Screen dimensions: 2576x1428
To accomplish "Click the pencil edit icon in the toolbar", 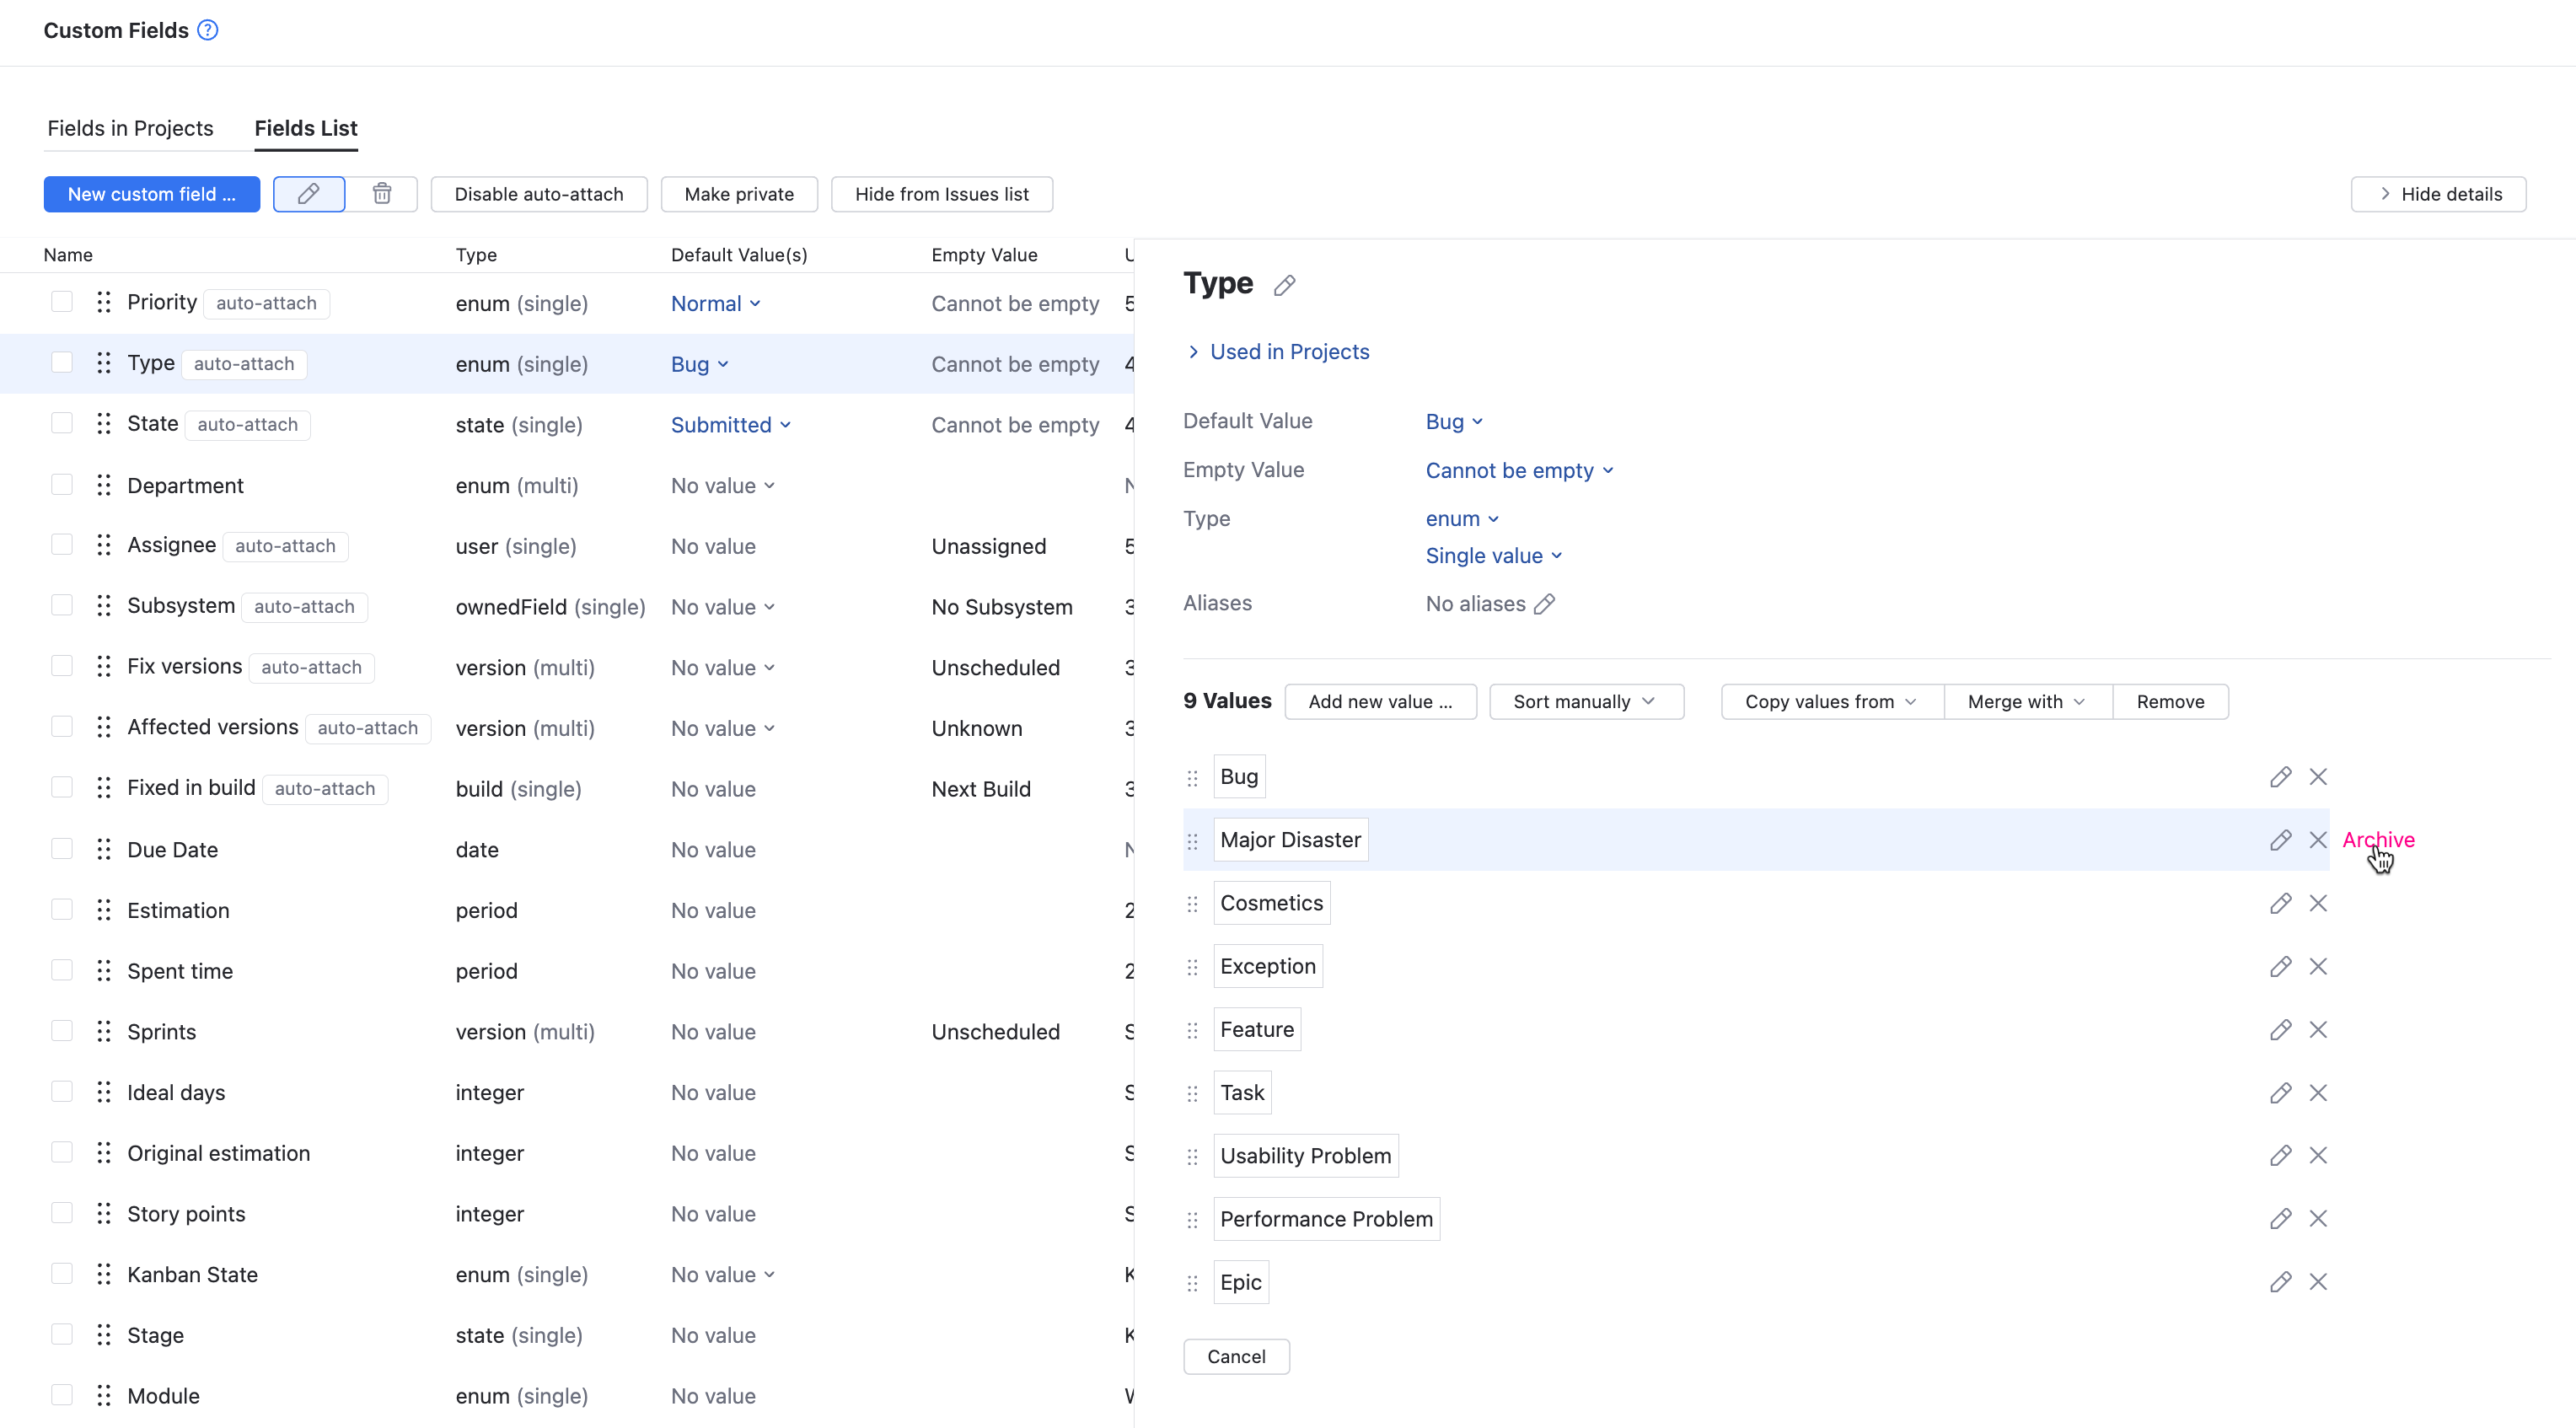I will (308, 193).
